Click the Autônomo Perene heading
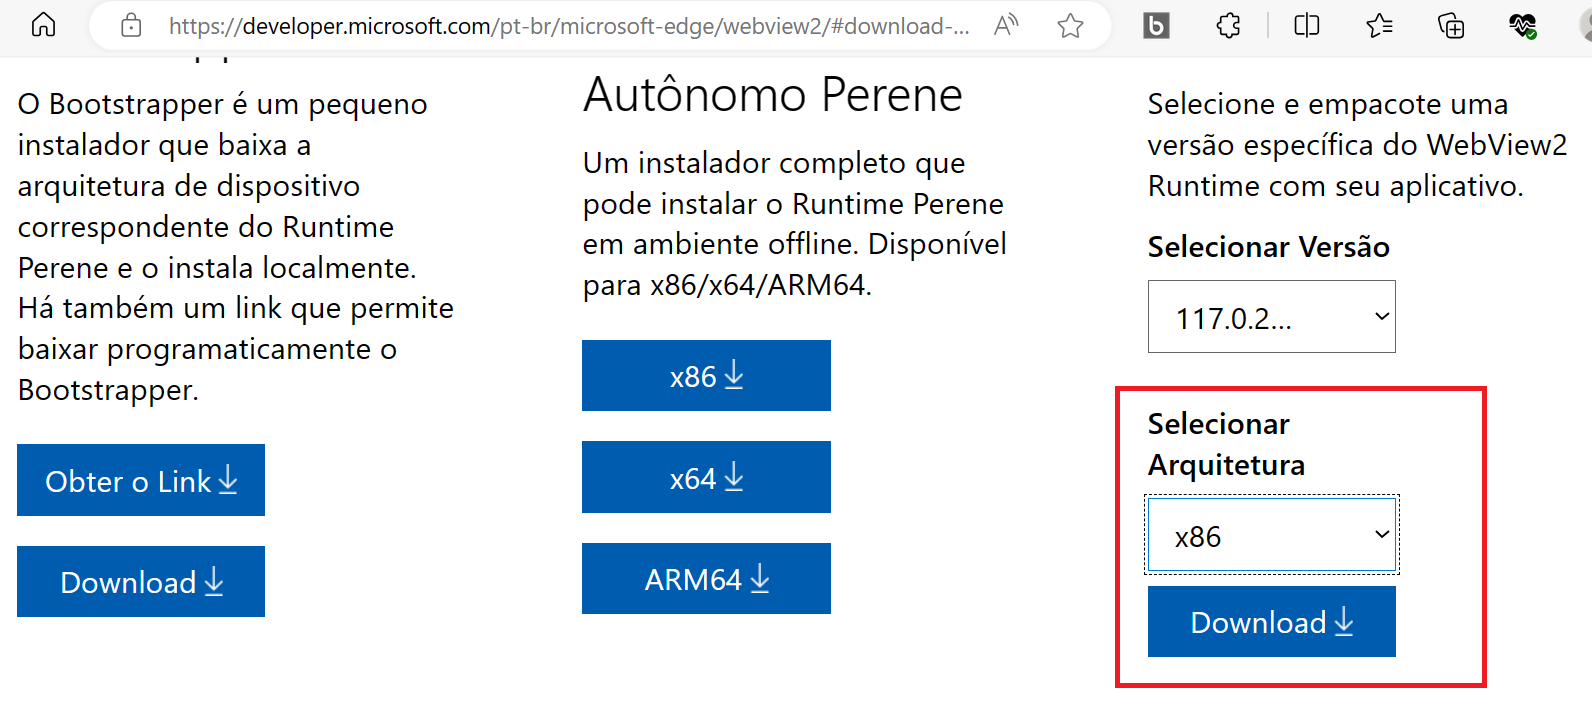This screenshot has width=1592, height=721. pos(773,95)
